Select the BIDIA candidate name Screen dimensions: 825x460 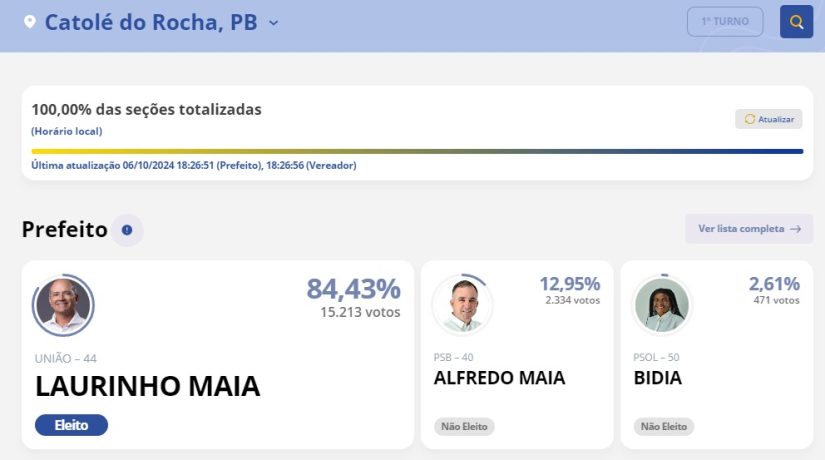[x=657, y=378]
